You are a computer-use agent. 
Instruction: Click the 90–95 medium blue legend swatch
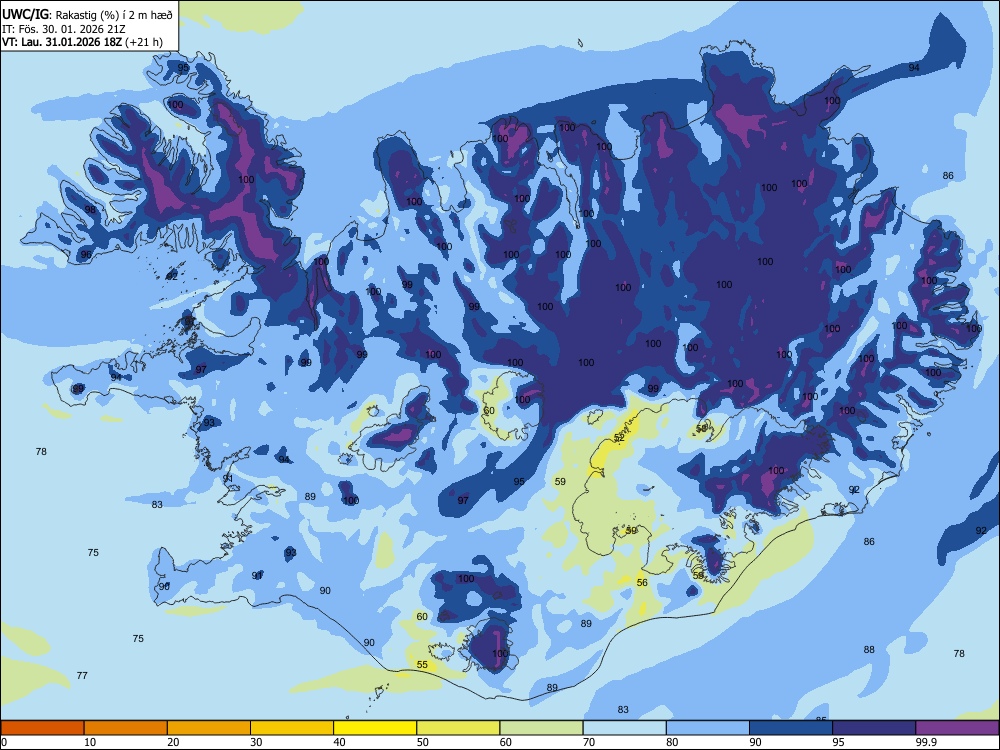pos(791,728)
